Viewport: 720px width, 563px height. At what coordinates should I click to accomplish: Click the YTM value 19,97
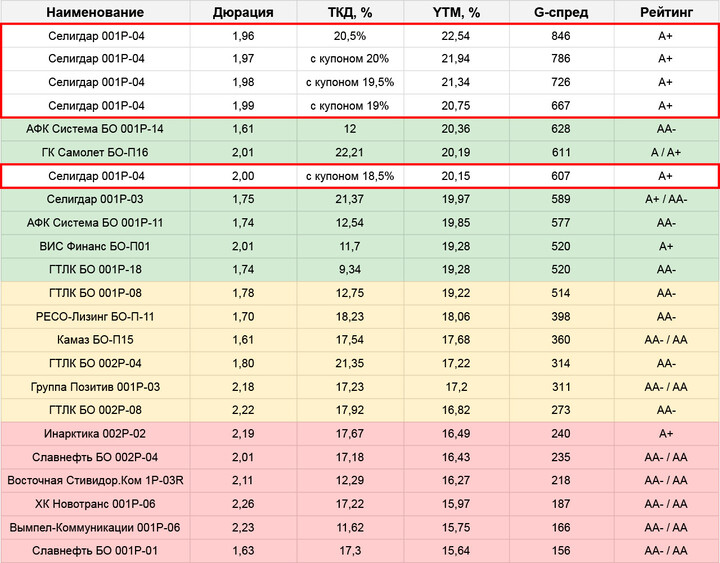click(x=456, y=199)
